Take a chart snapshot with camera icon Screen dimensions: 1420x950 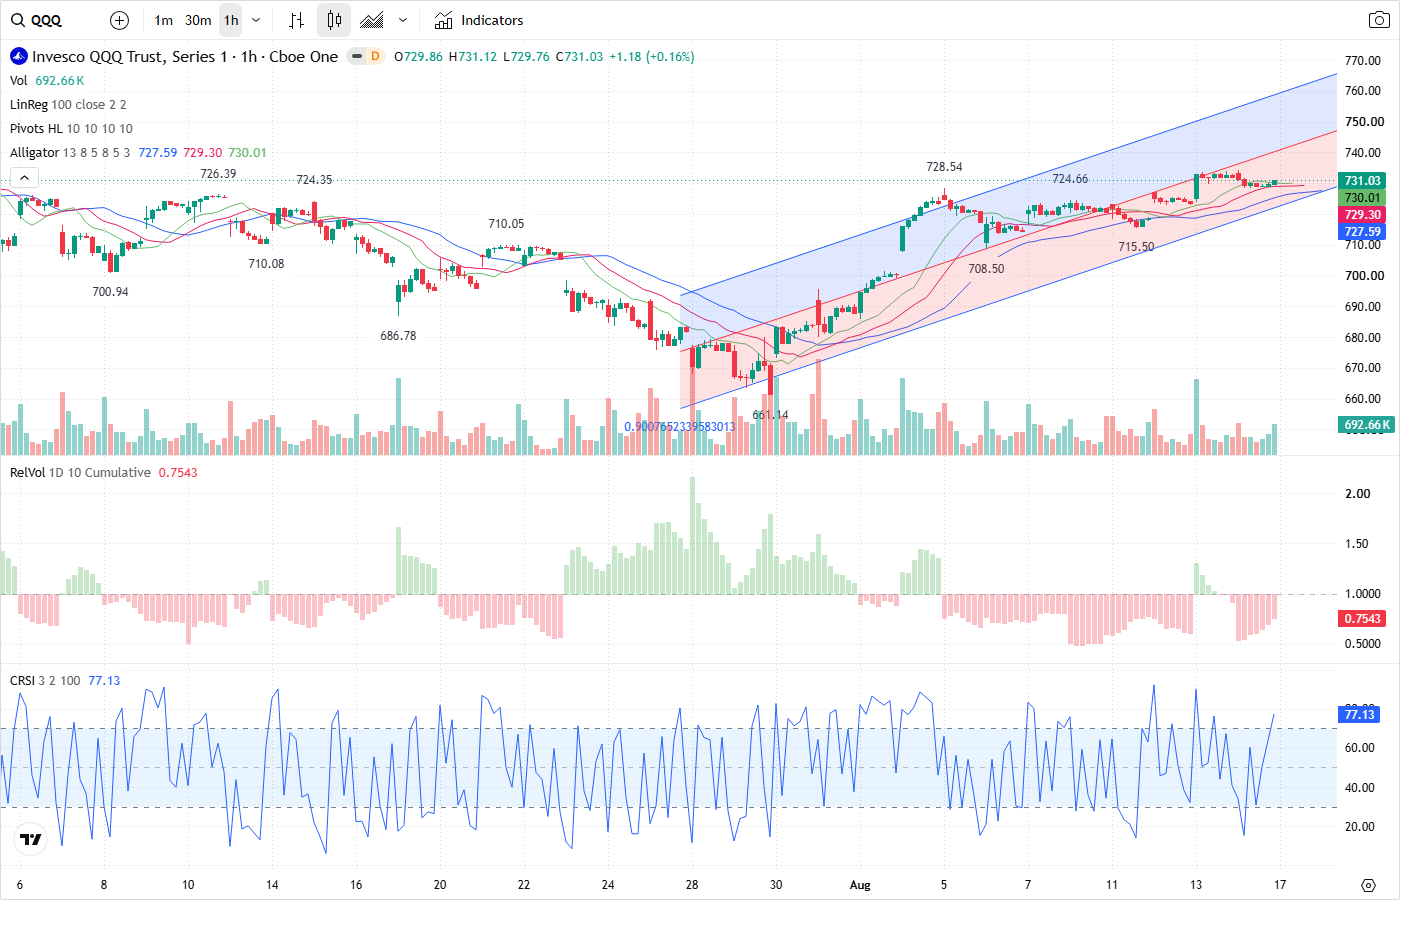tap(1379, 20)
